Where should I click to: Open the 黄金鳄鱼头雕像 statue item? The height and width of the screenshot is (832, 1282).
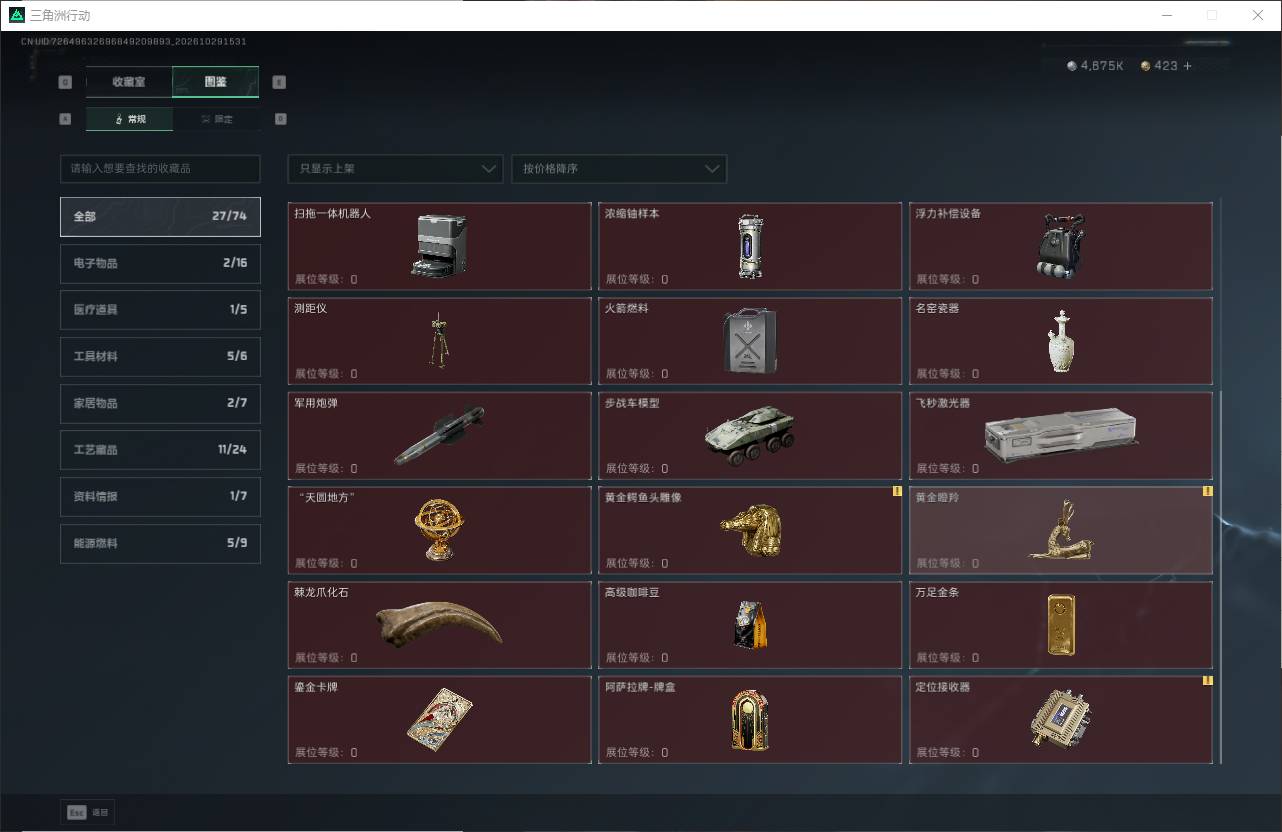coord(750,530)
